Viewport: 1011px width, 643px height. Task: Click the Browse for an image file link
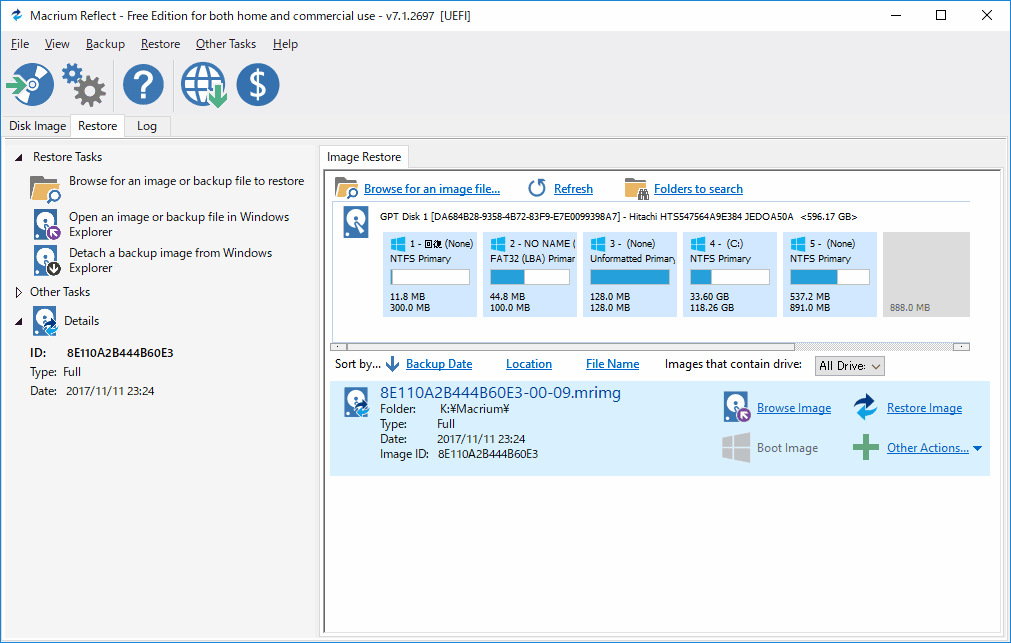pos(432,189)
